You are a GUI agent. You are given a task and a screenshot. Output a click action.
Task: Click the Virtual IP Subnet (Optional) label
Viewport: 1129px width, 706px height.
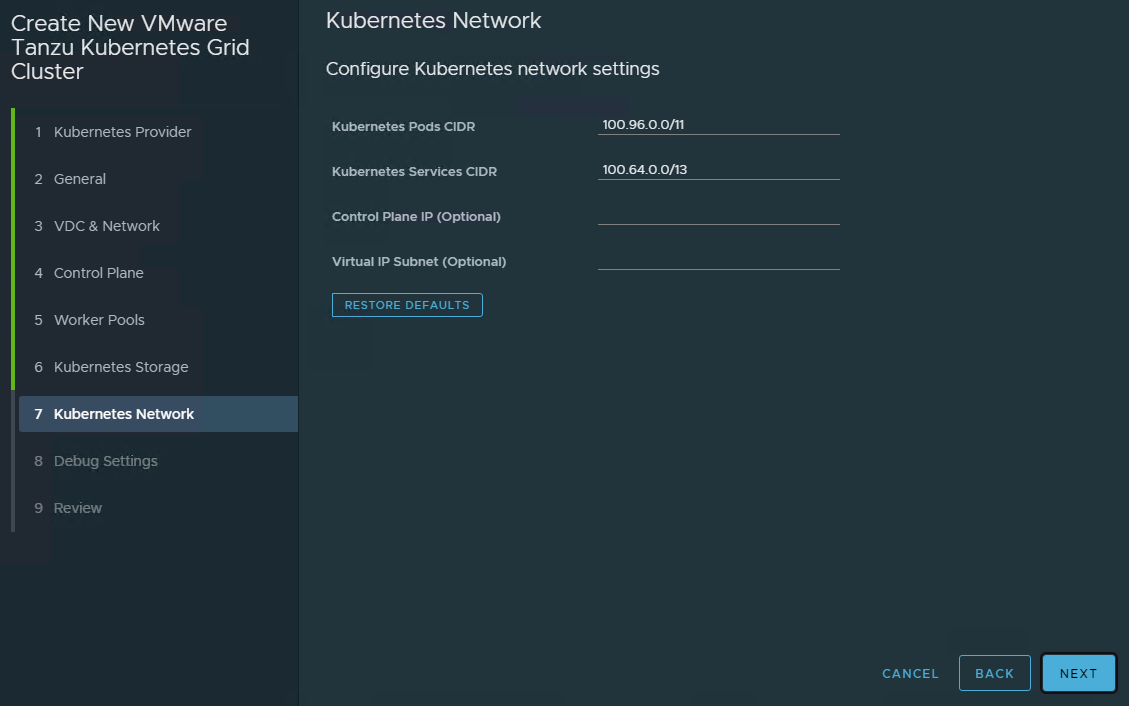(x=419, y=262)
